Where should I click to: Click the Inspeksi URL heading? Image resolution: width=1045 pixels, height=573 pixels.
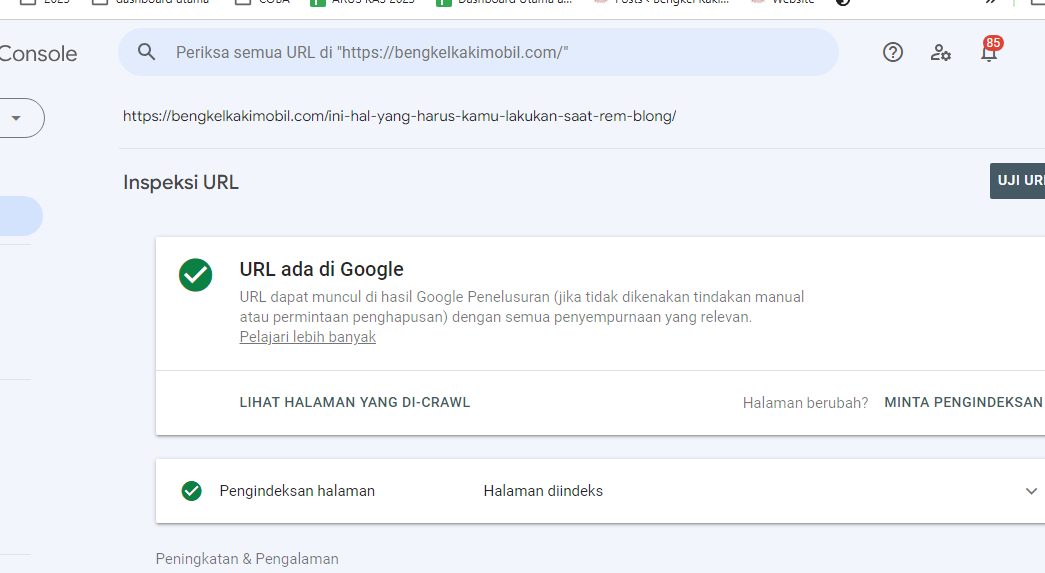pyautogui.click(x=181, y=183)
